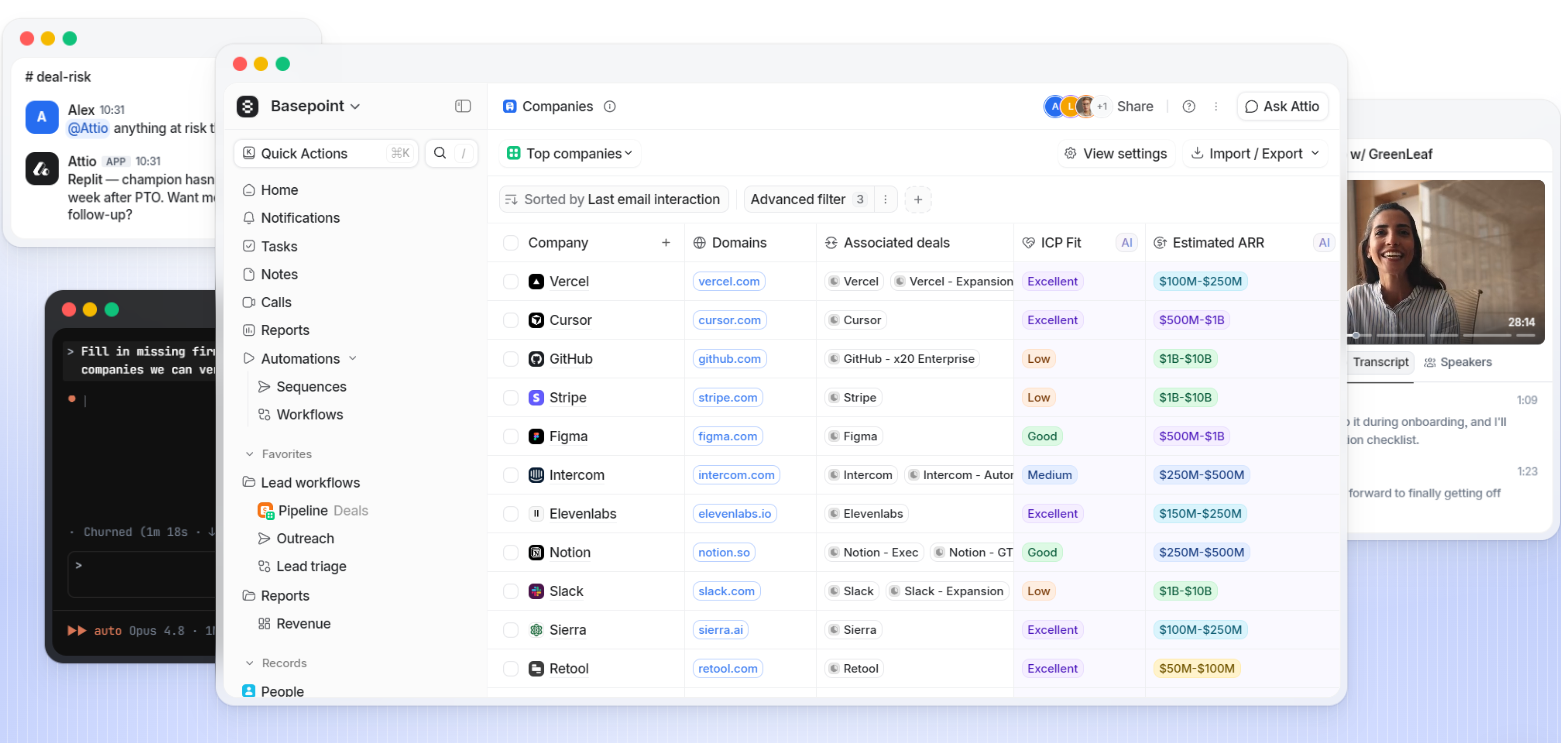This screenshot has width=1561, height=743.
Task: Toggle the sidebar collapse icon
Action: point(463,106)
